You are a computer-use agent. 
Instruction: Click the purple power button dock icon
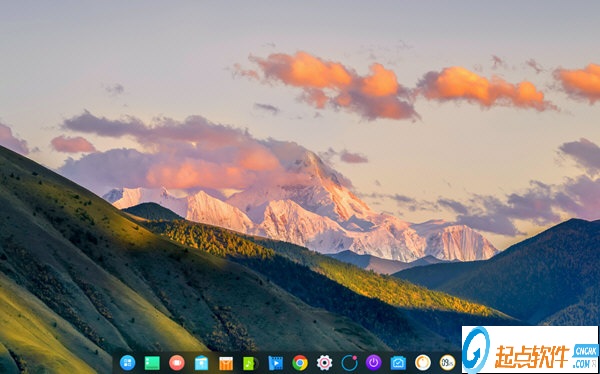(x=373, y=363)
